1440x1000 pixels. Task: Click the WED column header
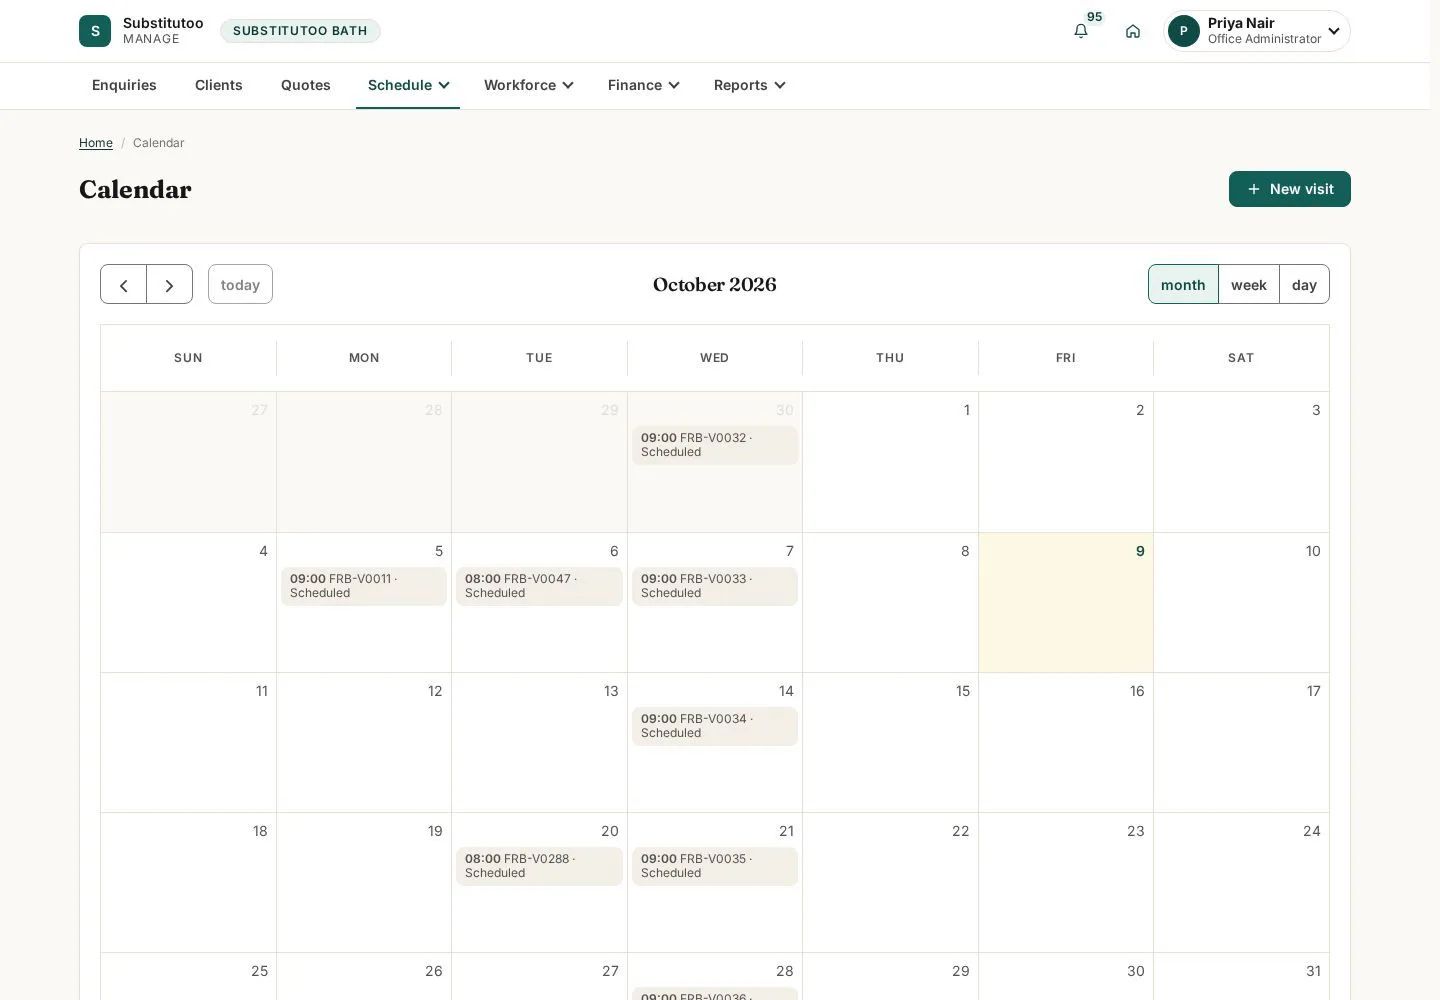click(x=715, y=358)
